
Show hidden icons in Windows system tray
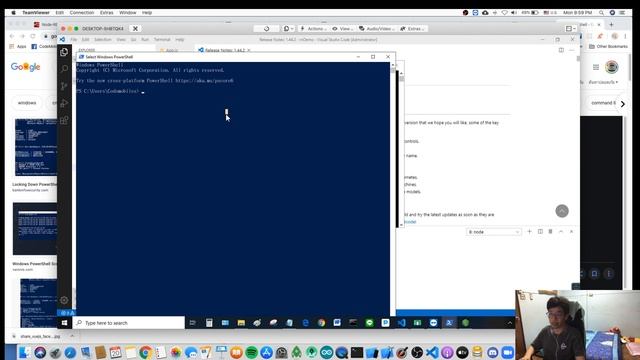(510, 323)
